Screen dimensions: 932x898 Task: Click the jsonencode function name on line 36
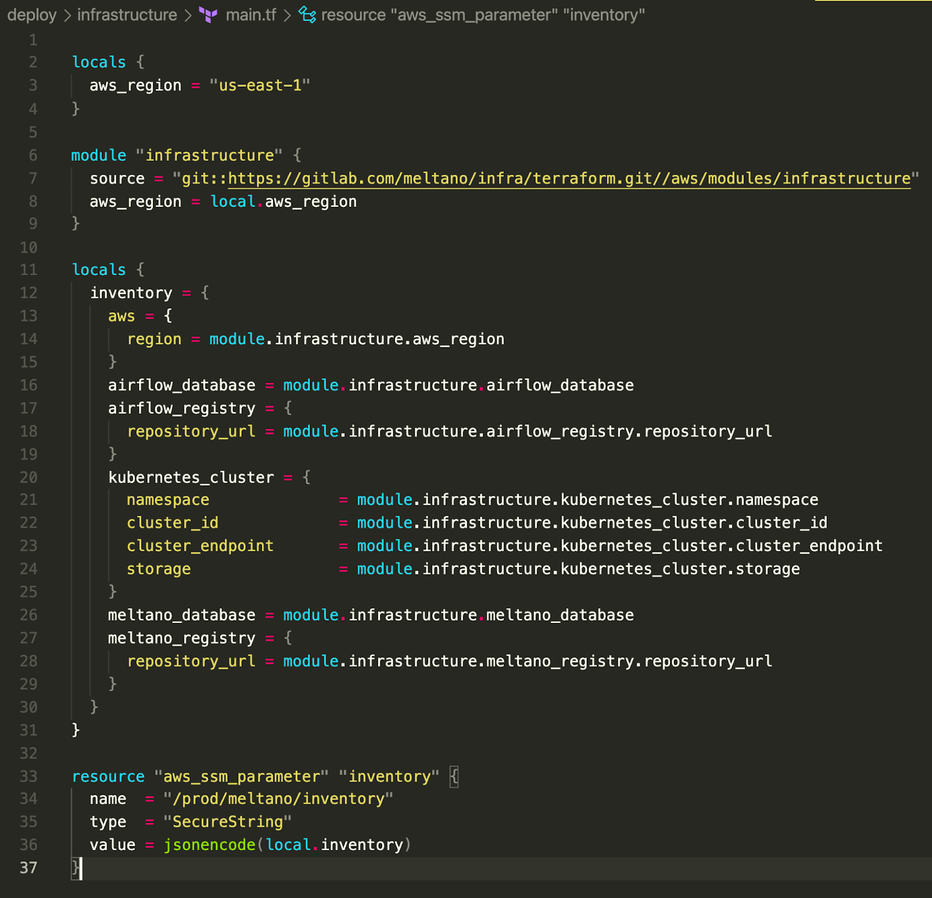tap(209, 844)
